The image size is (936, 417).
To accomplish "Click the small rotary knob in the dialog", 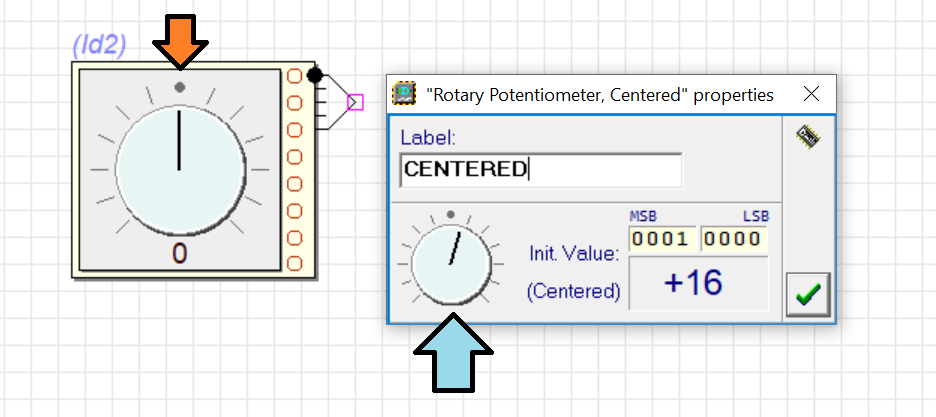I will click(x=451, y=263).
